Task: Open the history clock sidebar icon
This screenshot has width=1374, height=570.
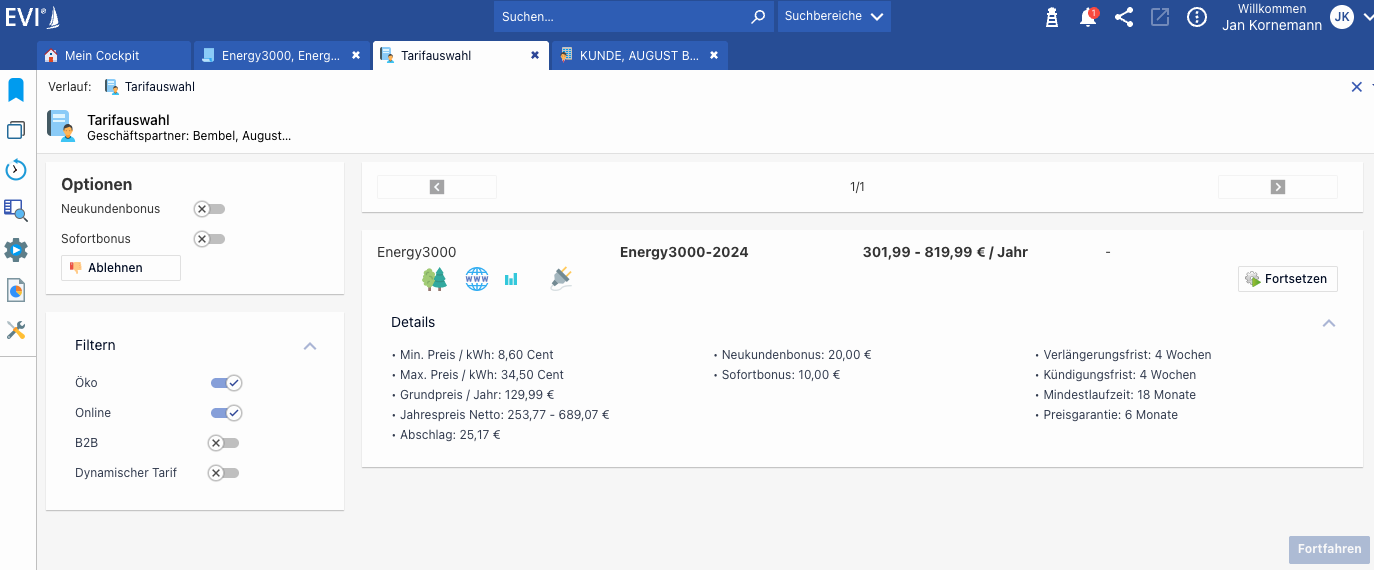Action: point(16,170)
